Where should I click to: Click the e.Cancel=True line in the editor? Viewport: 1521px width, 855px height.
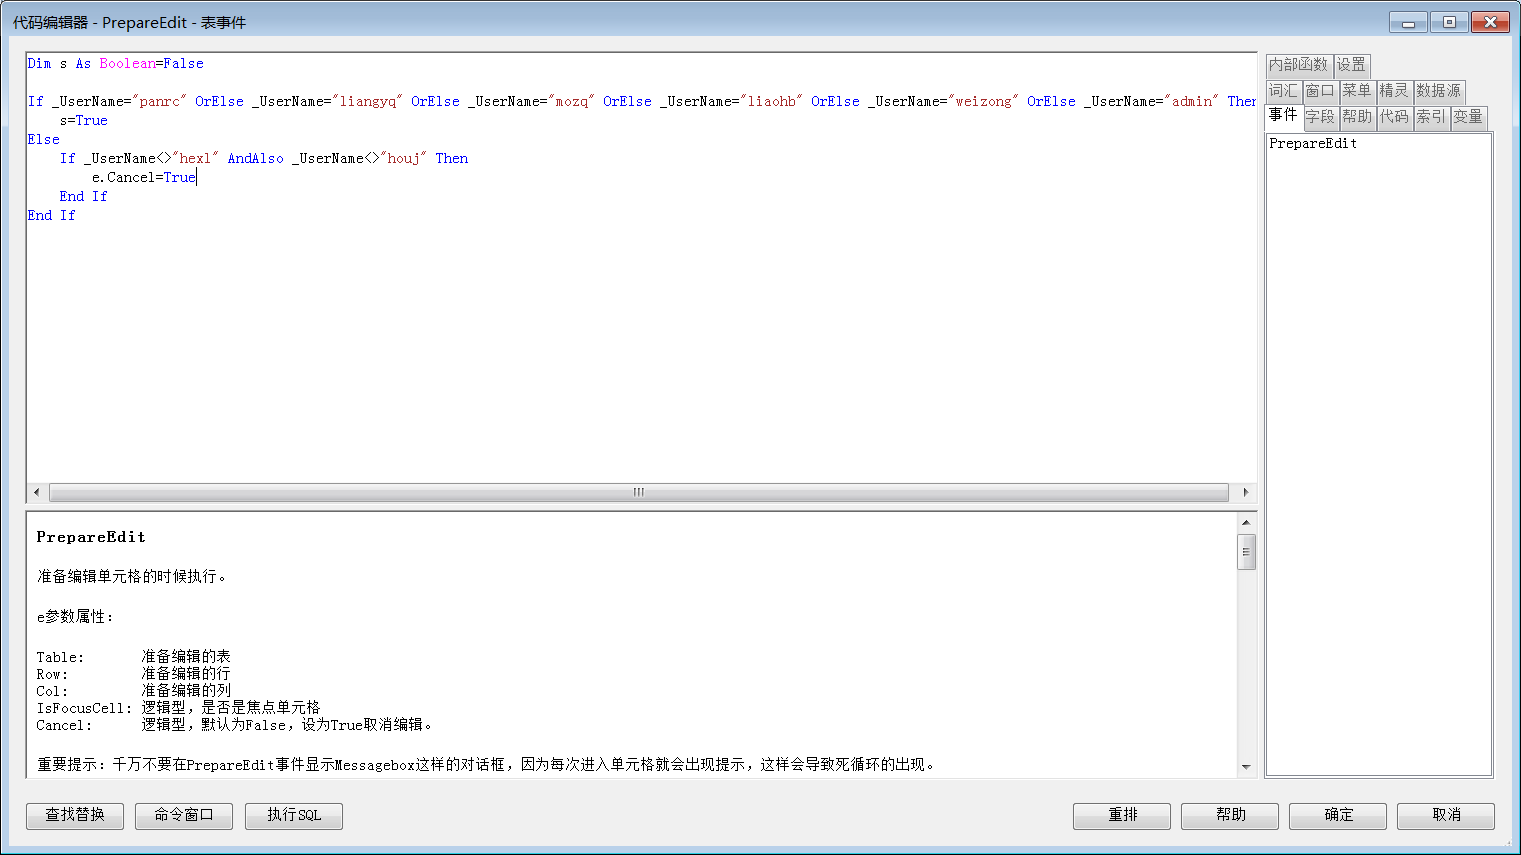click(144, 178)
